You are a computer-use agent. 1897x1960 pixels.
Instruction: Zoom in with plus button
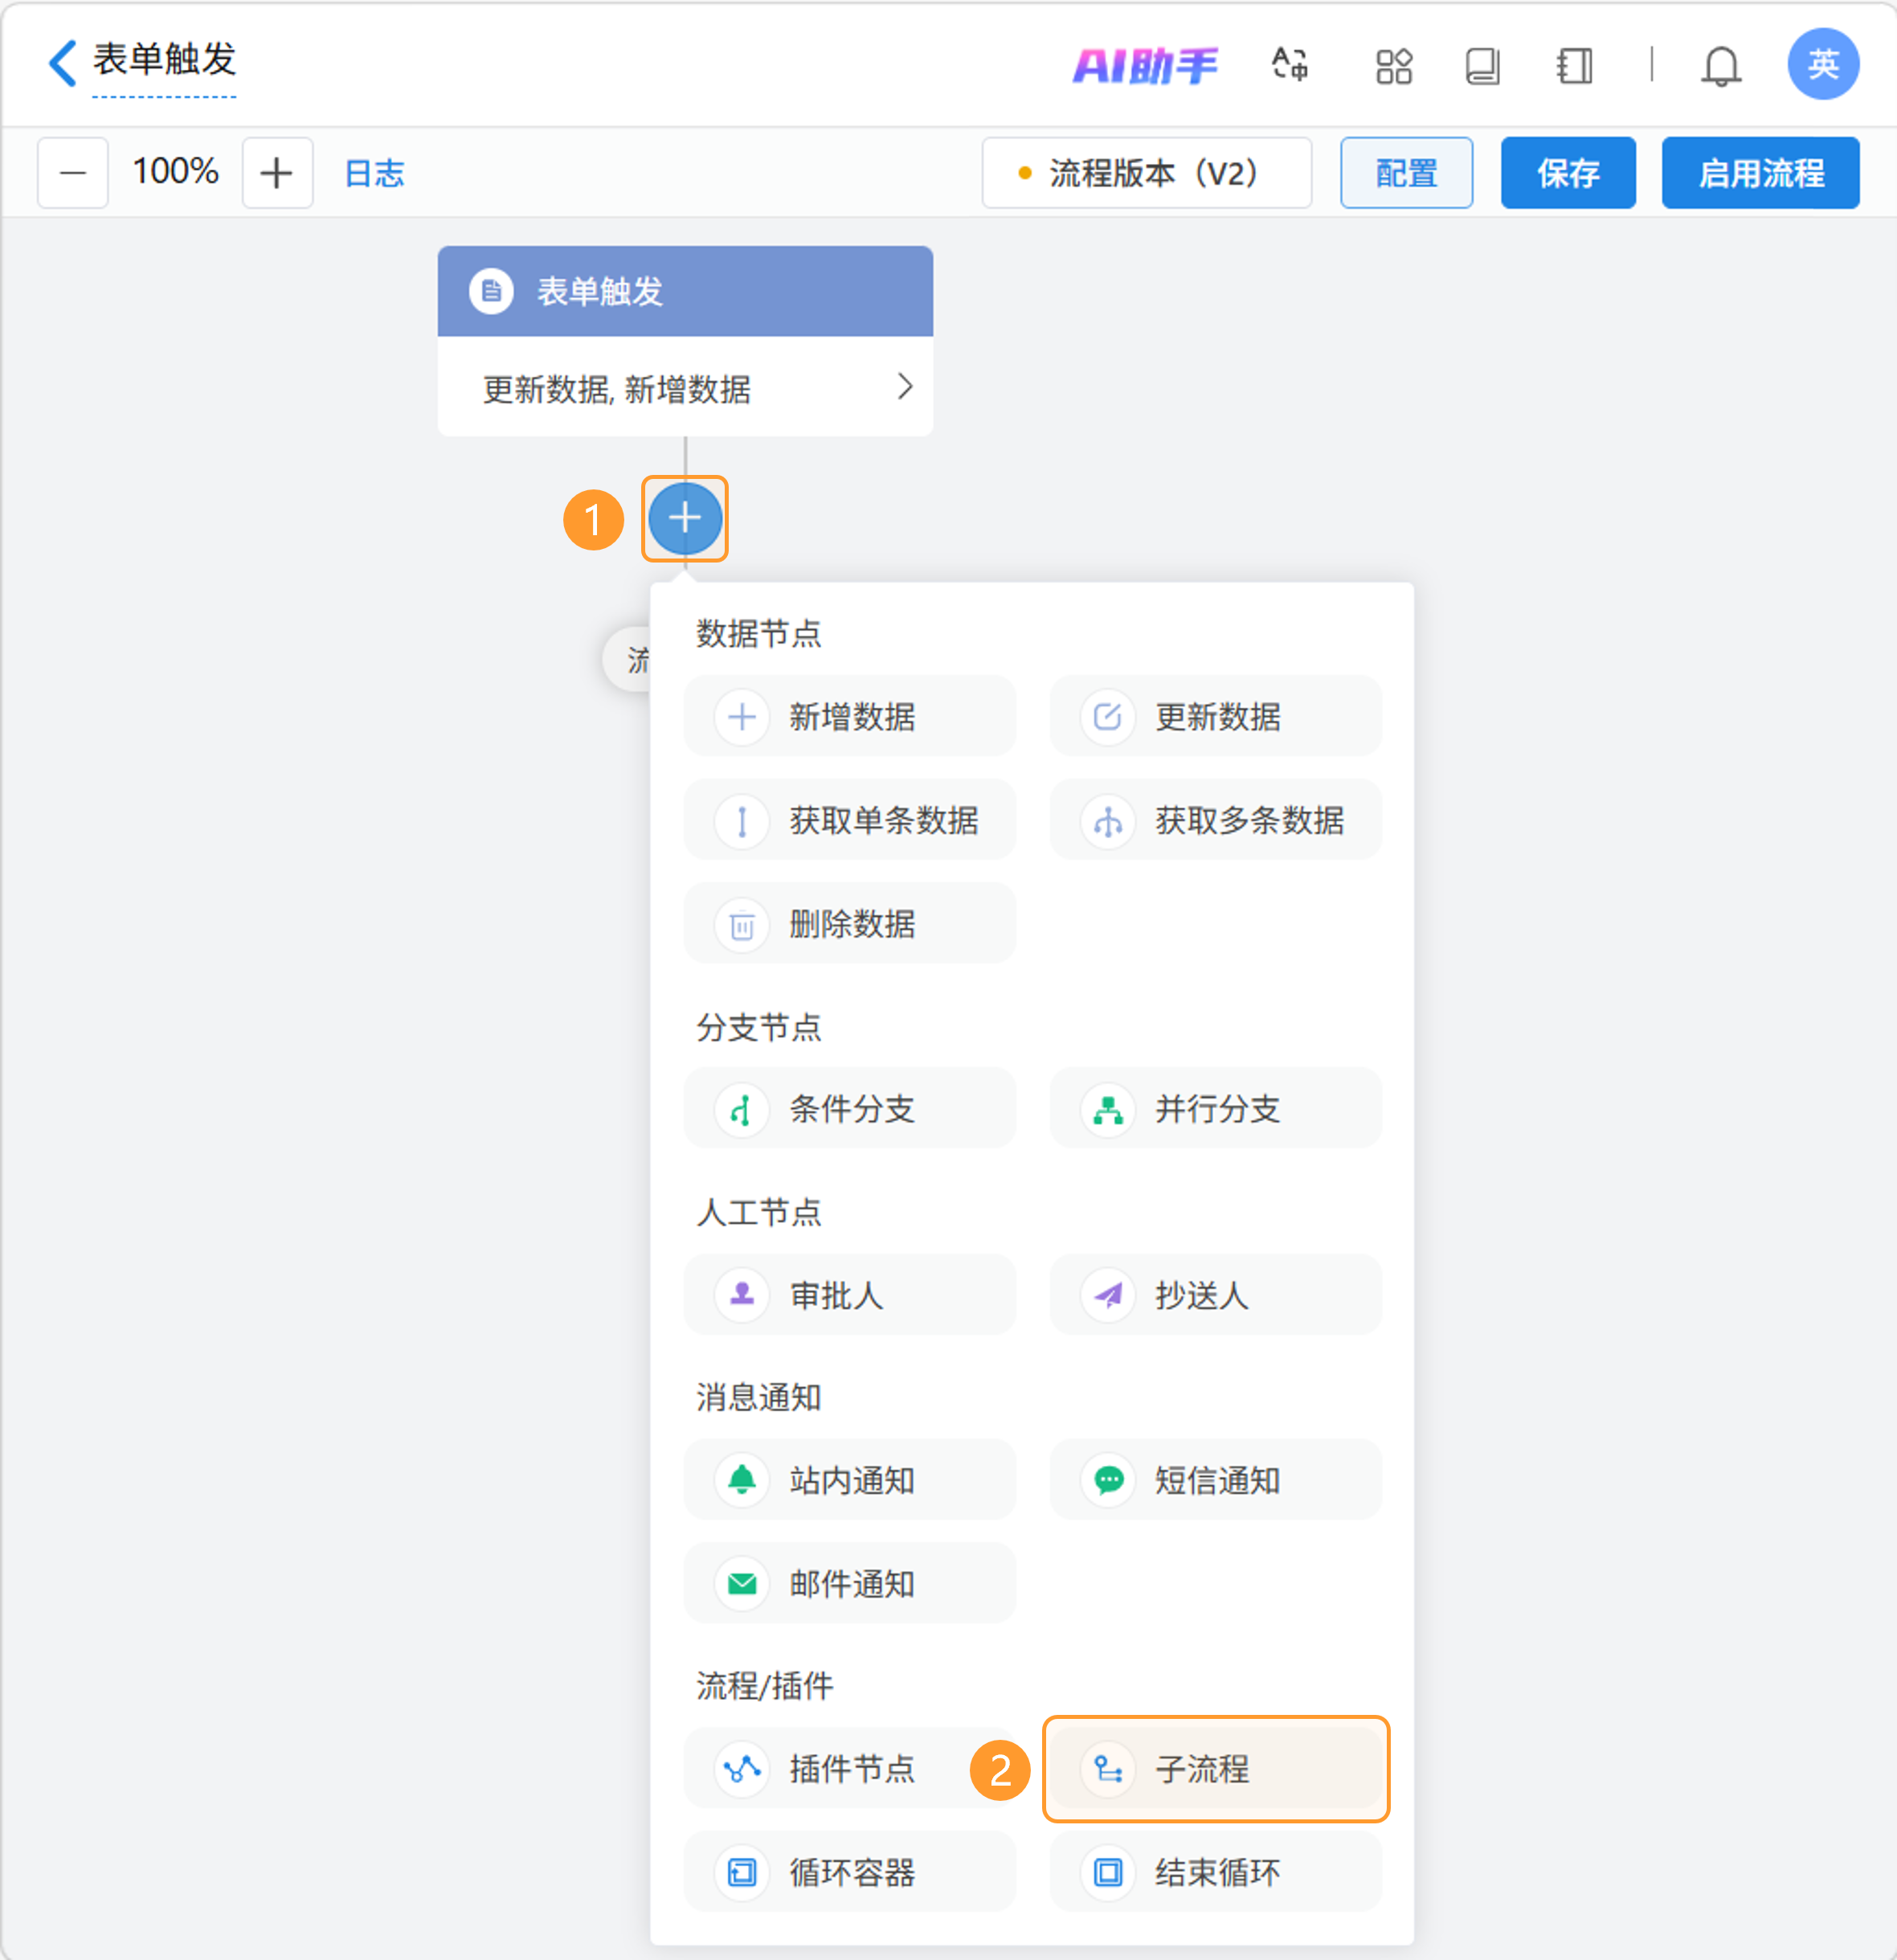pyautogui.click(x=277, y=173)
